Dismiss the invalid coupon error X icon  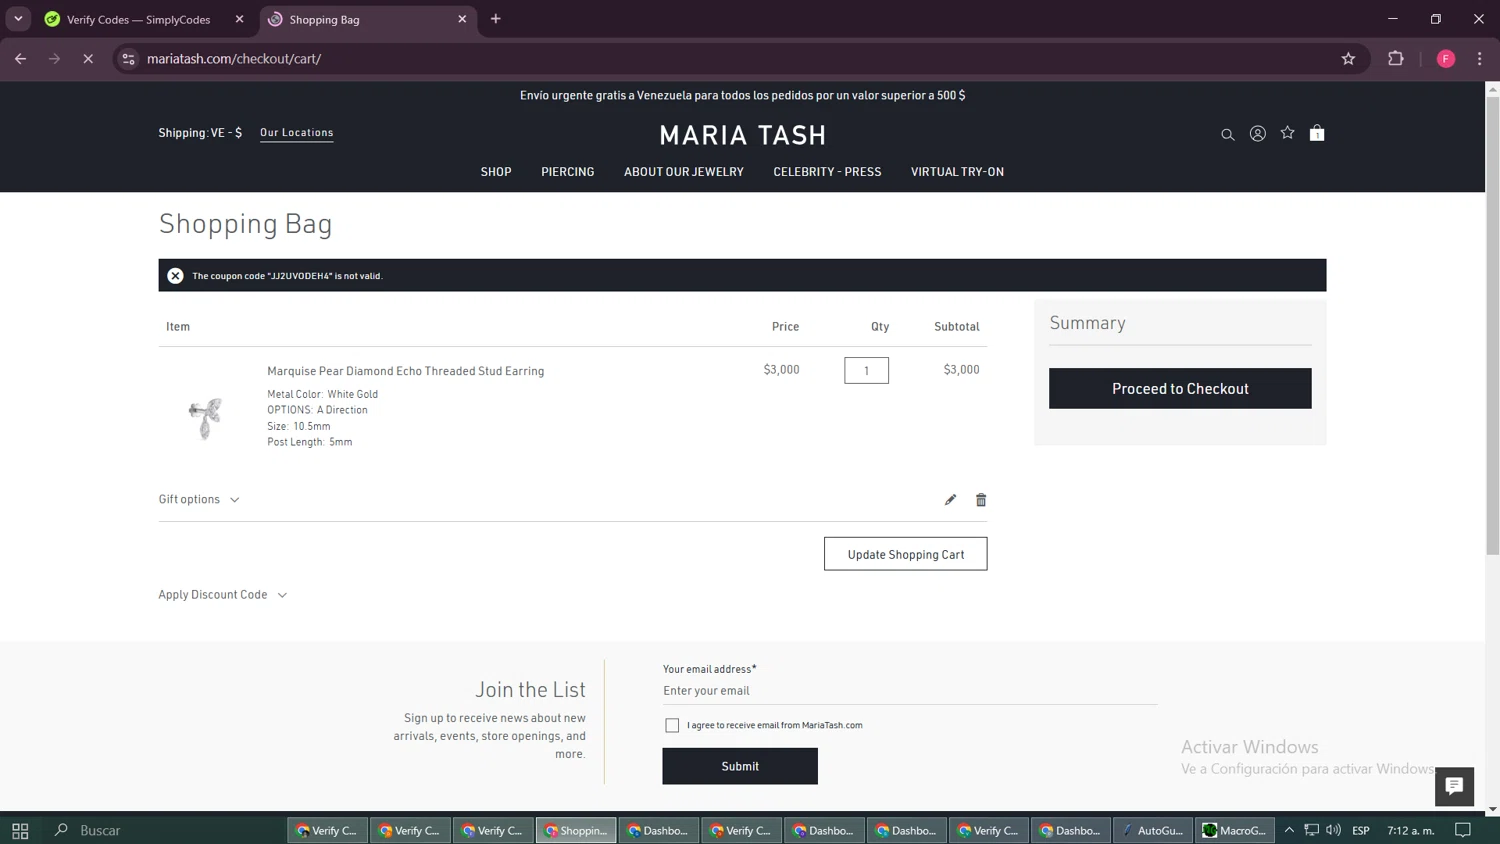coord(175,275)
